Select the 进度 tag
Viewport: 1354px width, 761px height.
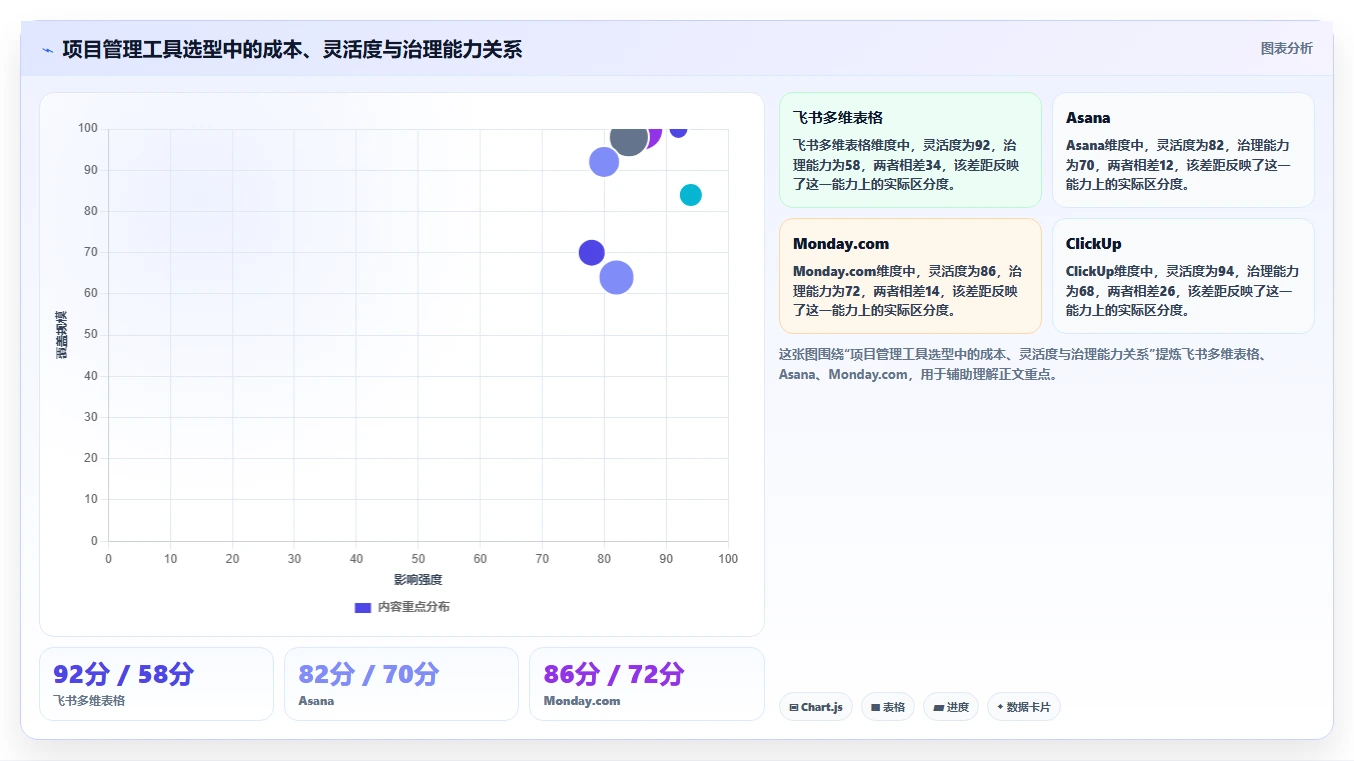pos(951,707)
